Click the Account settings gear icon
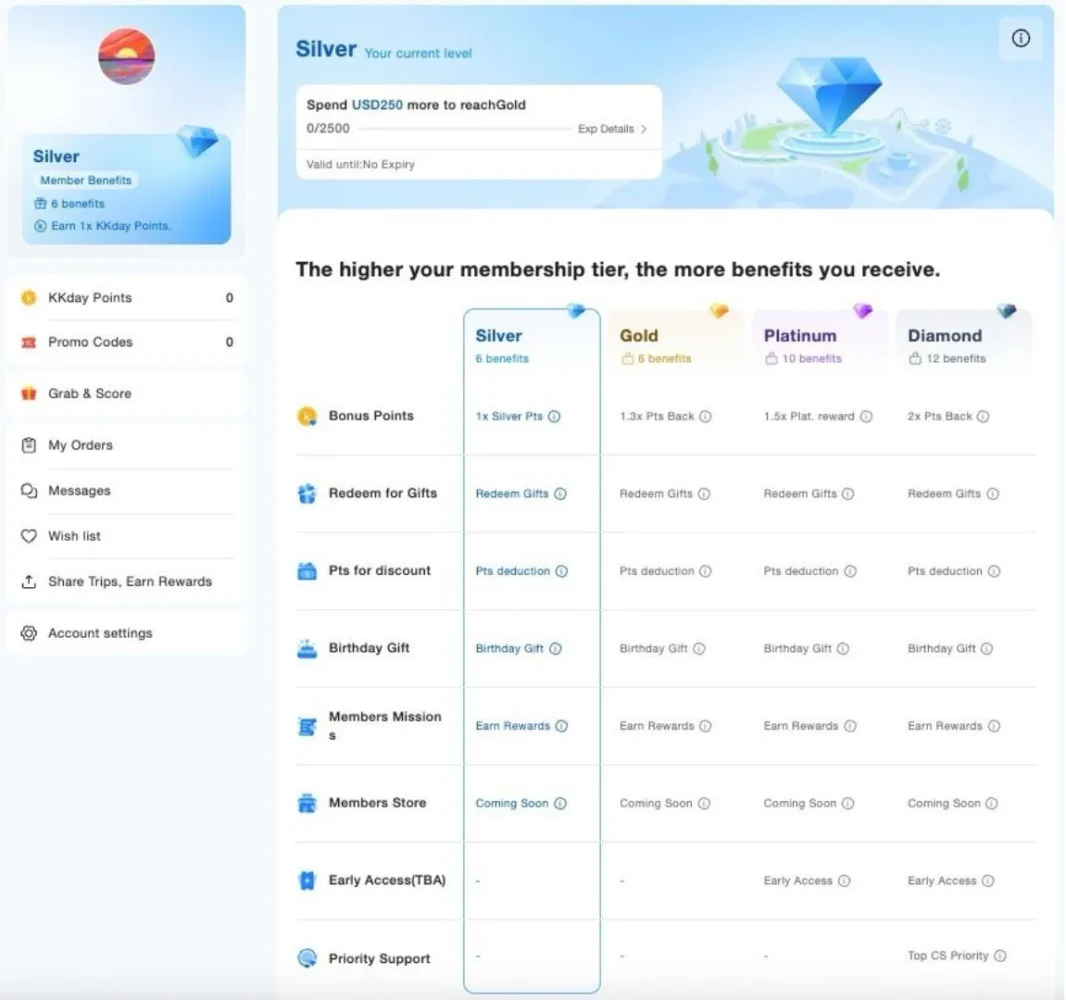 (29, 633)
